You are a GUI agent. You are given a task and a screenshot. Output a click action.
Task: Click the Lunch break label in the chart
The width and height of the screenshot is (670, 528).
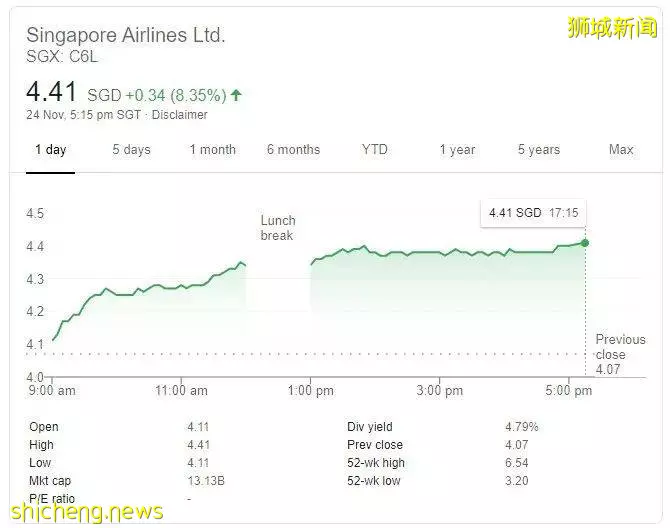point(278,228)
